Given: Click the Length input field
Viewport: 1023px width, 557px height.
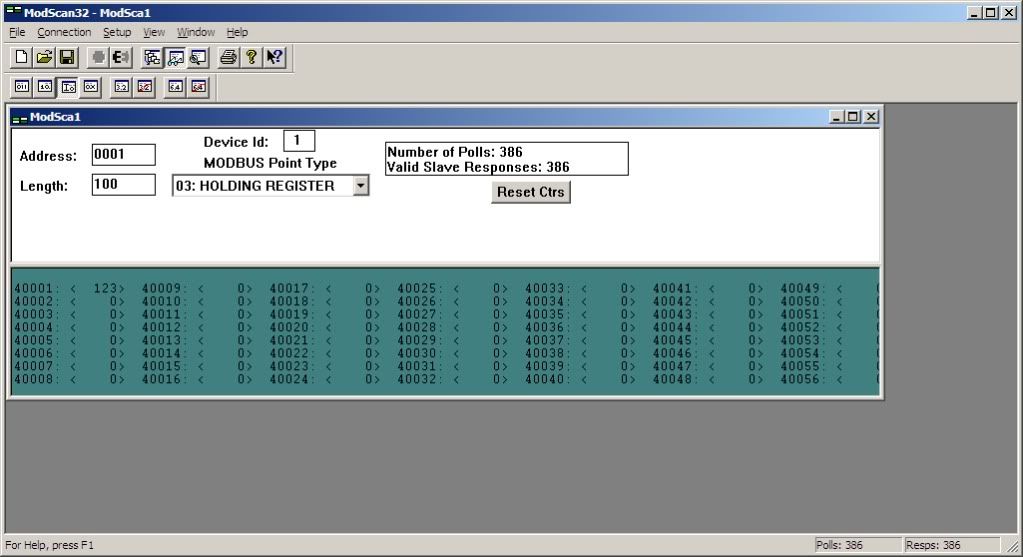Looking at the screenshot, I should point(123,185).
